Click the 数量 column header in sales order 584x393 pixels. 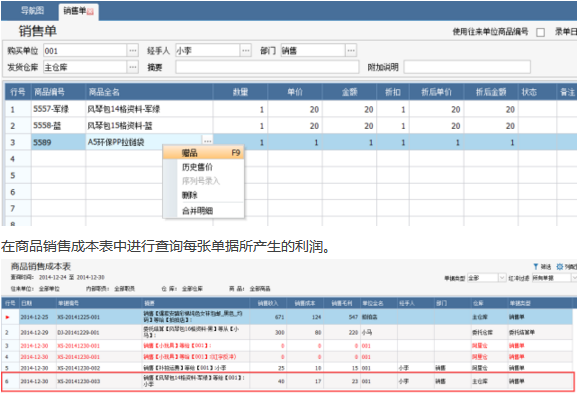tap(240, 92)
